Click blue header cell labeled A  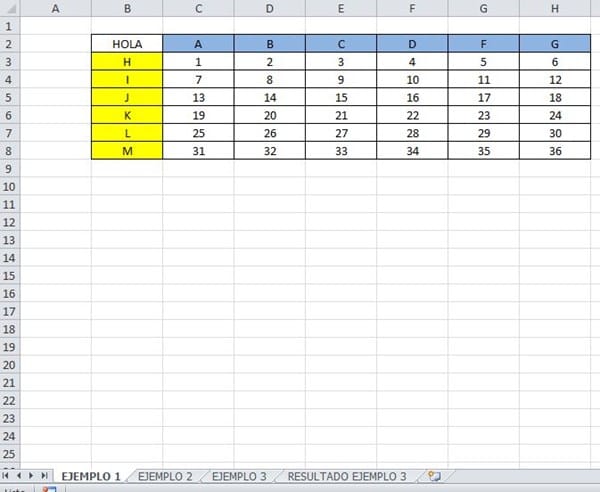(x=198, y=44)
